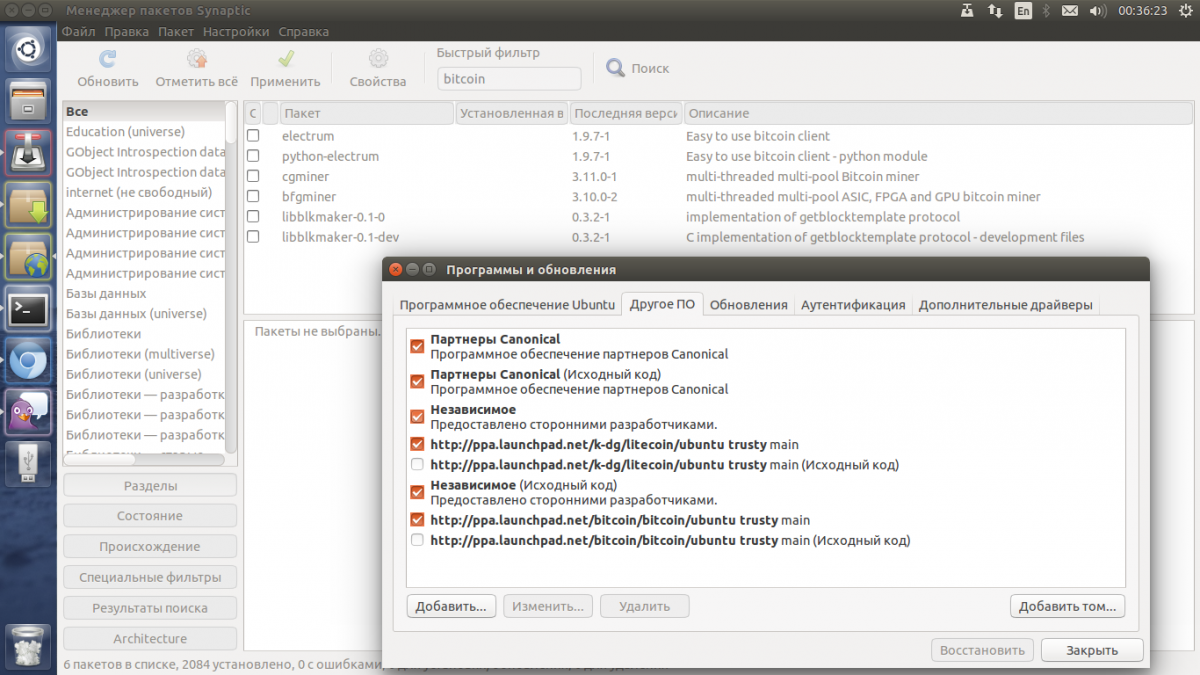Click the Разделы filter button

(x=150, y=486)
